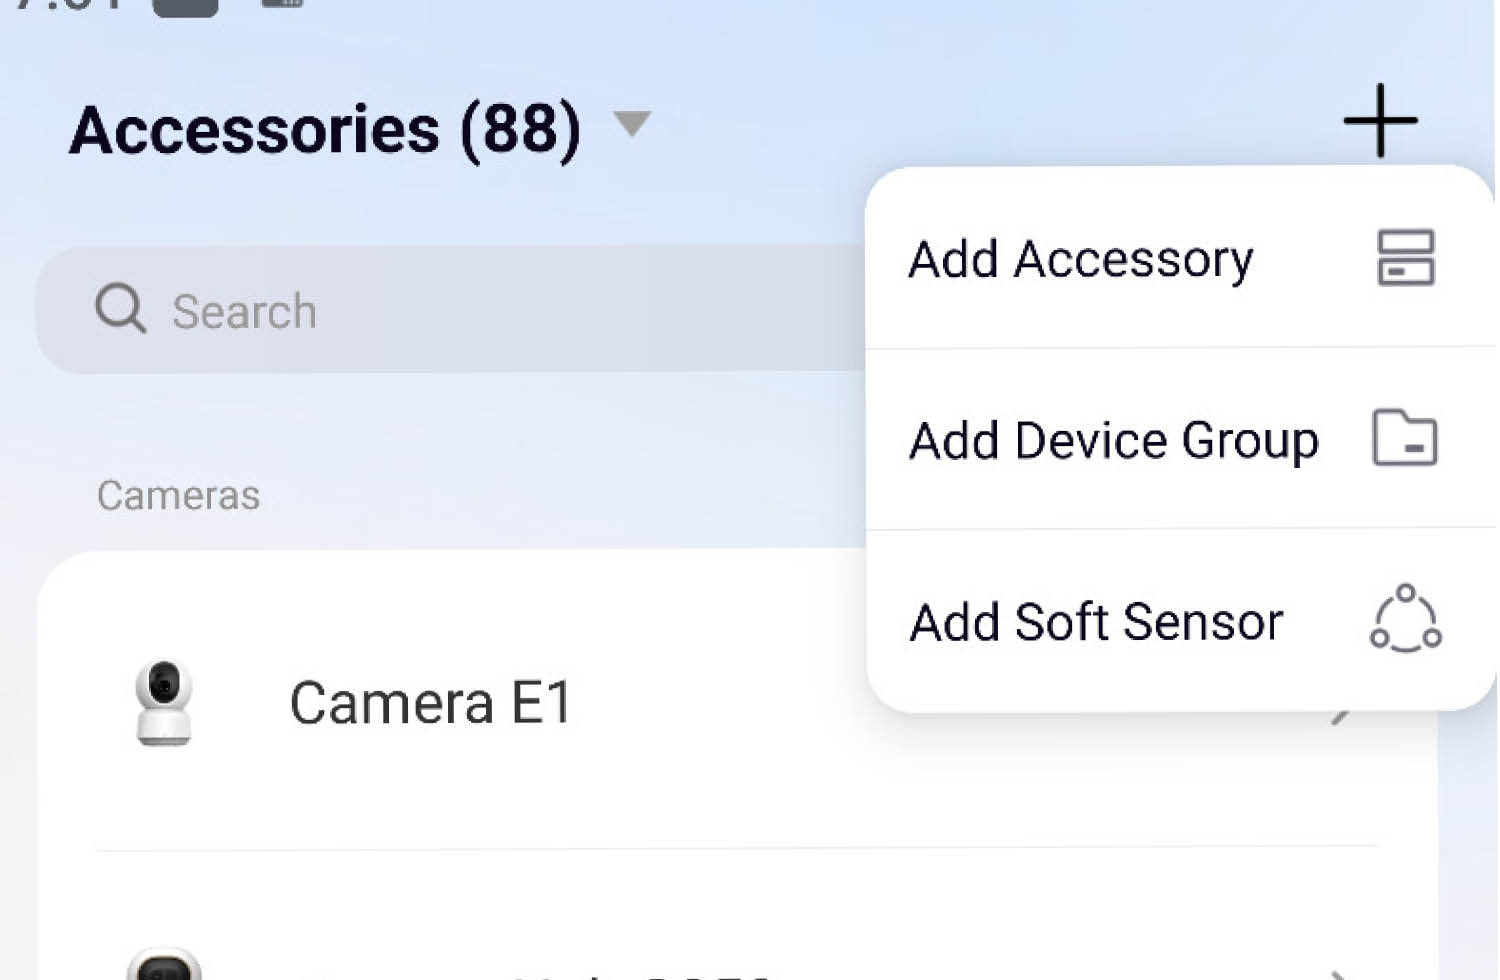This screenshot has width=1500, height=980.
Task: Click the Accessories (88) title
Action: (325, 130)
